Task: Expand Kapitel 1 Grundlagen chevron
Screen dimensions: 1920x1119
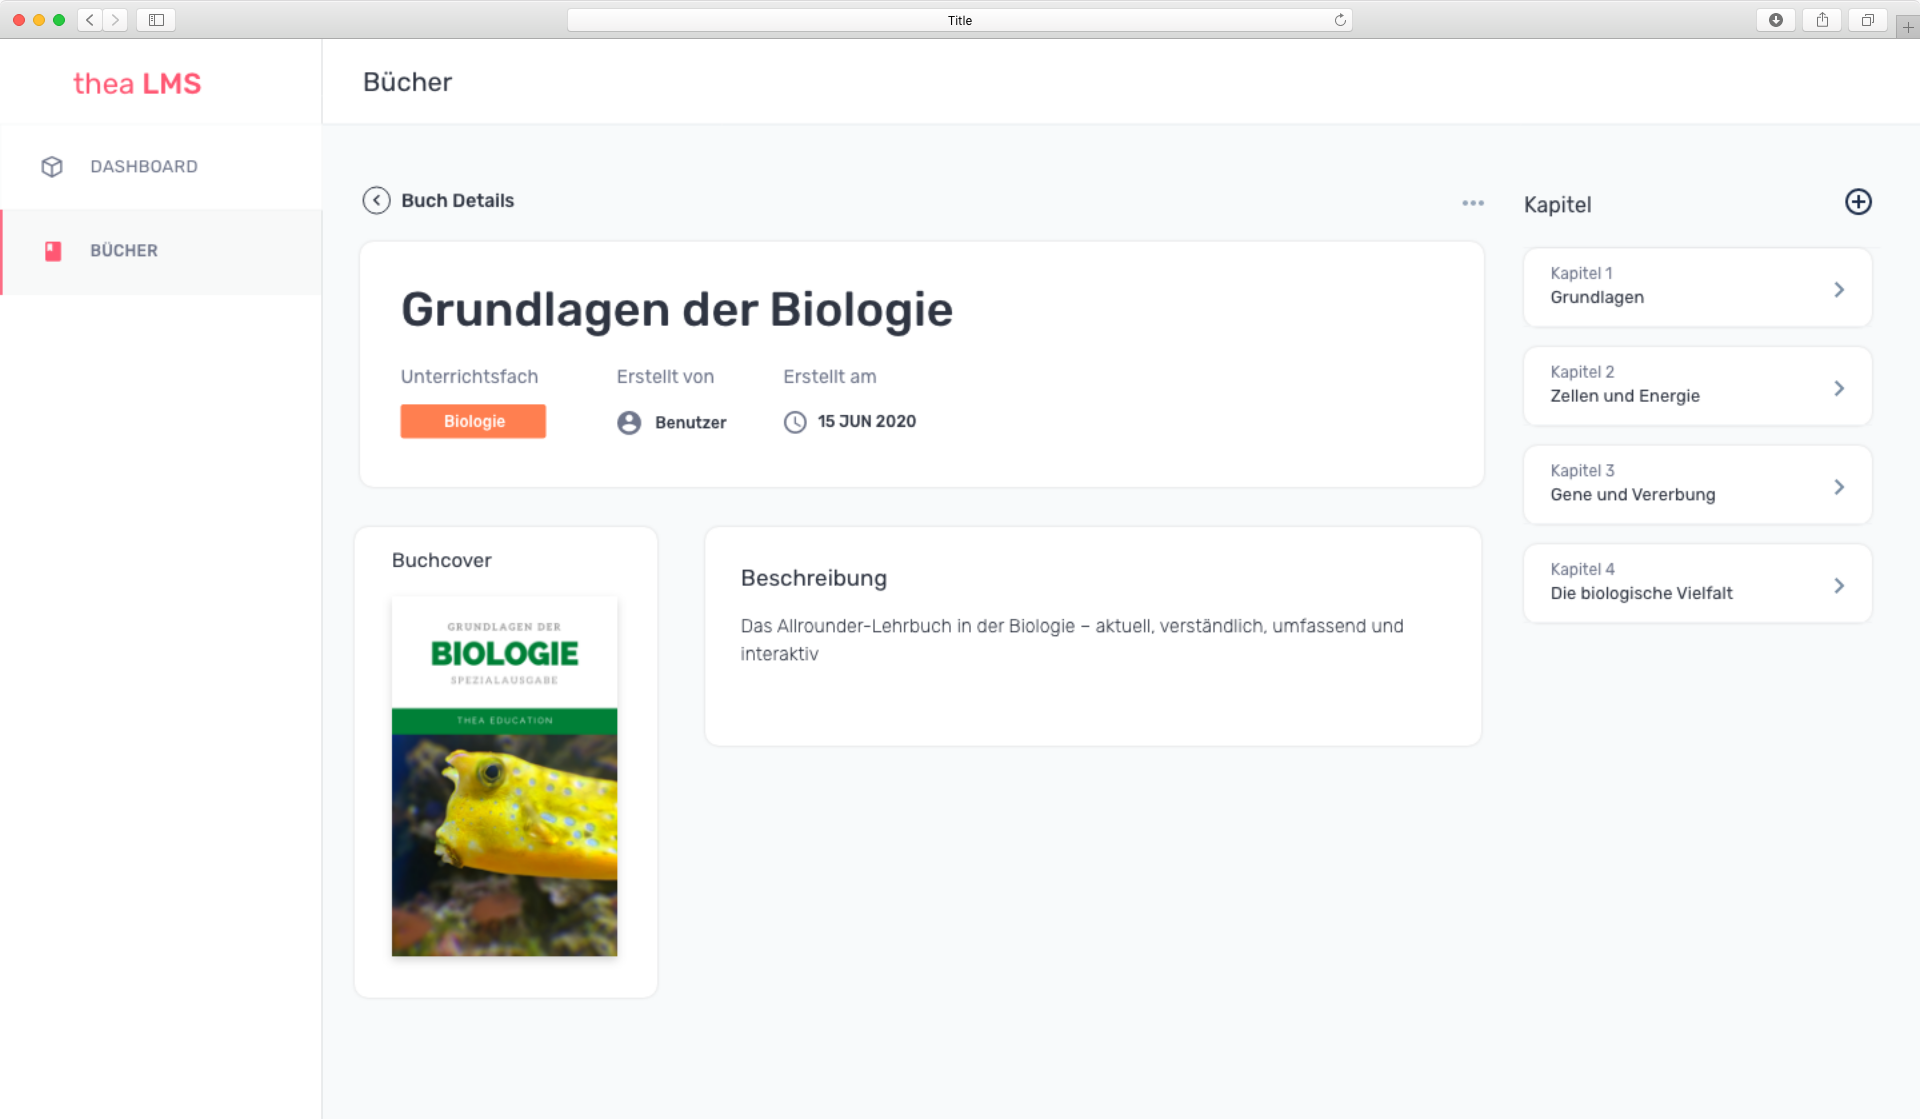Action: [1838, 290]
